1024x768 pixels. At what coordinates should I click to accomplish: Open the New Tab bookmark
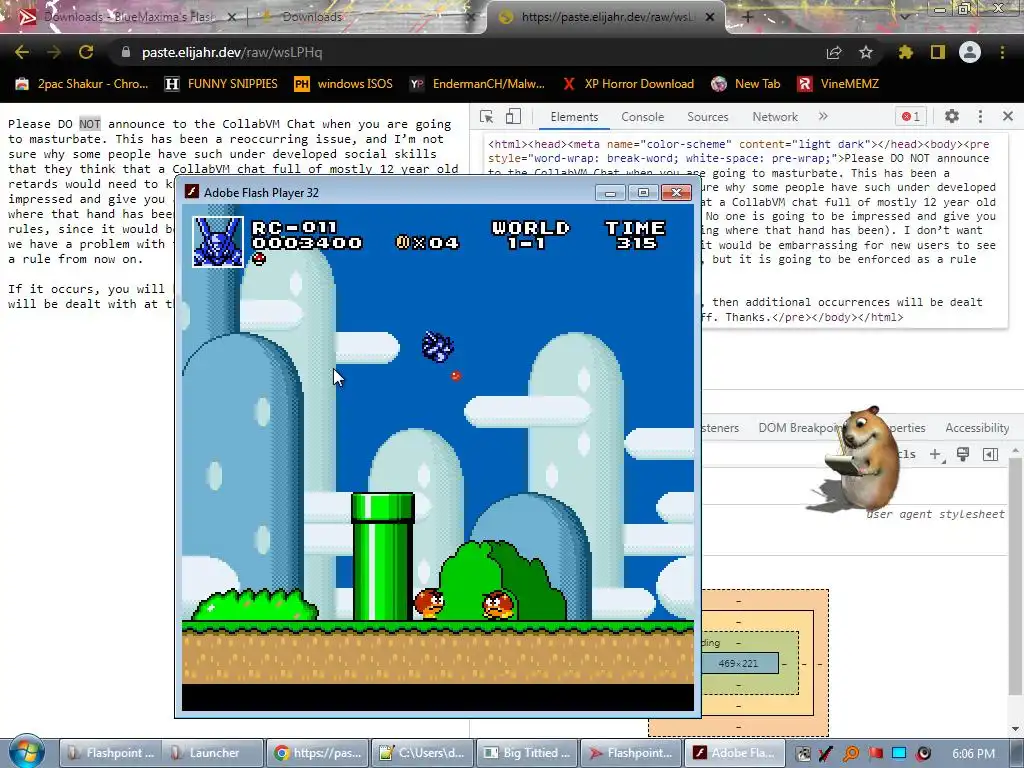[745, 84]
